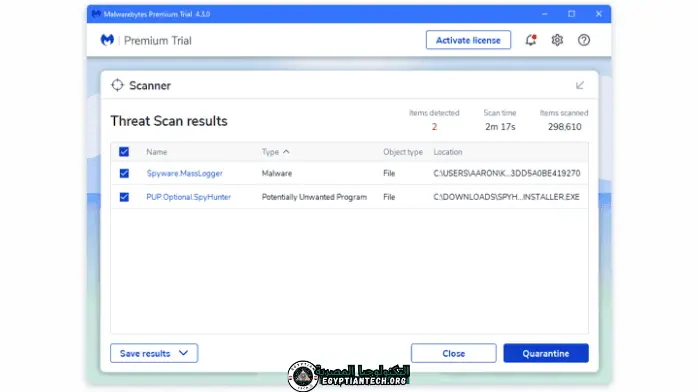Open the Spyware.MassLogger threat link
Viewport: 698px width, 392px height.
click(x=184, y=174)
